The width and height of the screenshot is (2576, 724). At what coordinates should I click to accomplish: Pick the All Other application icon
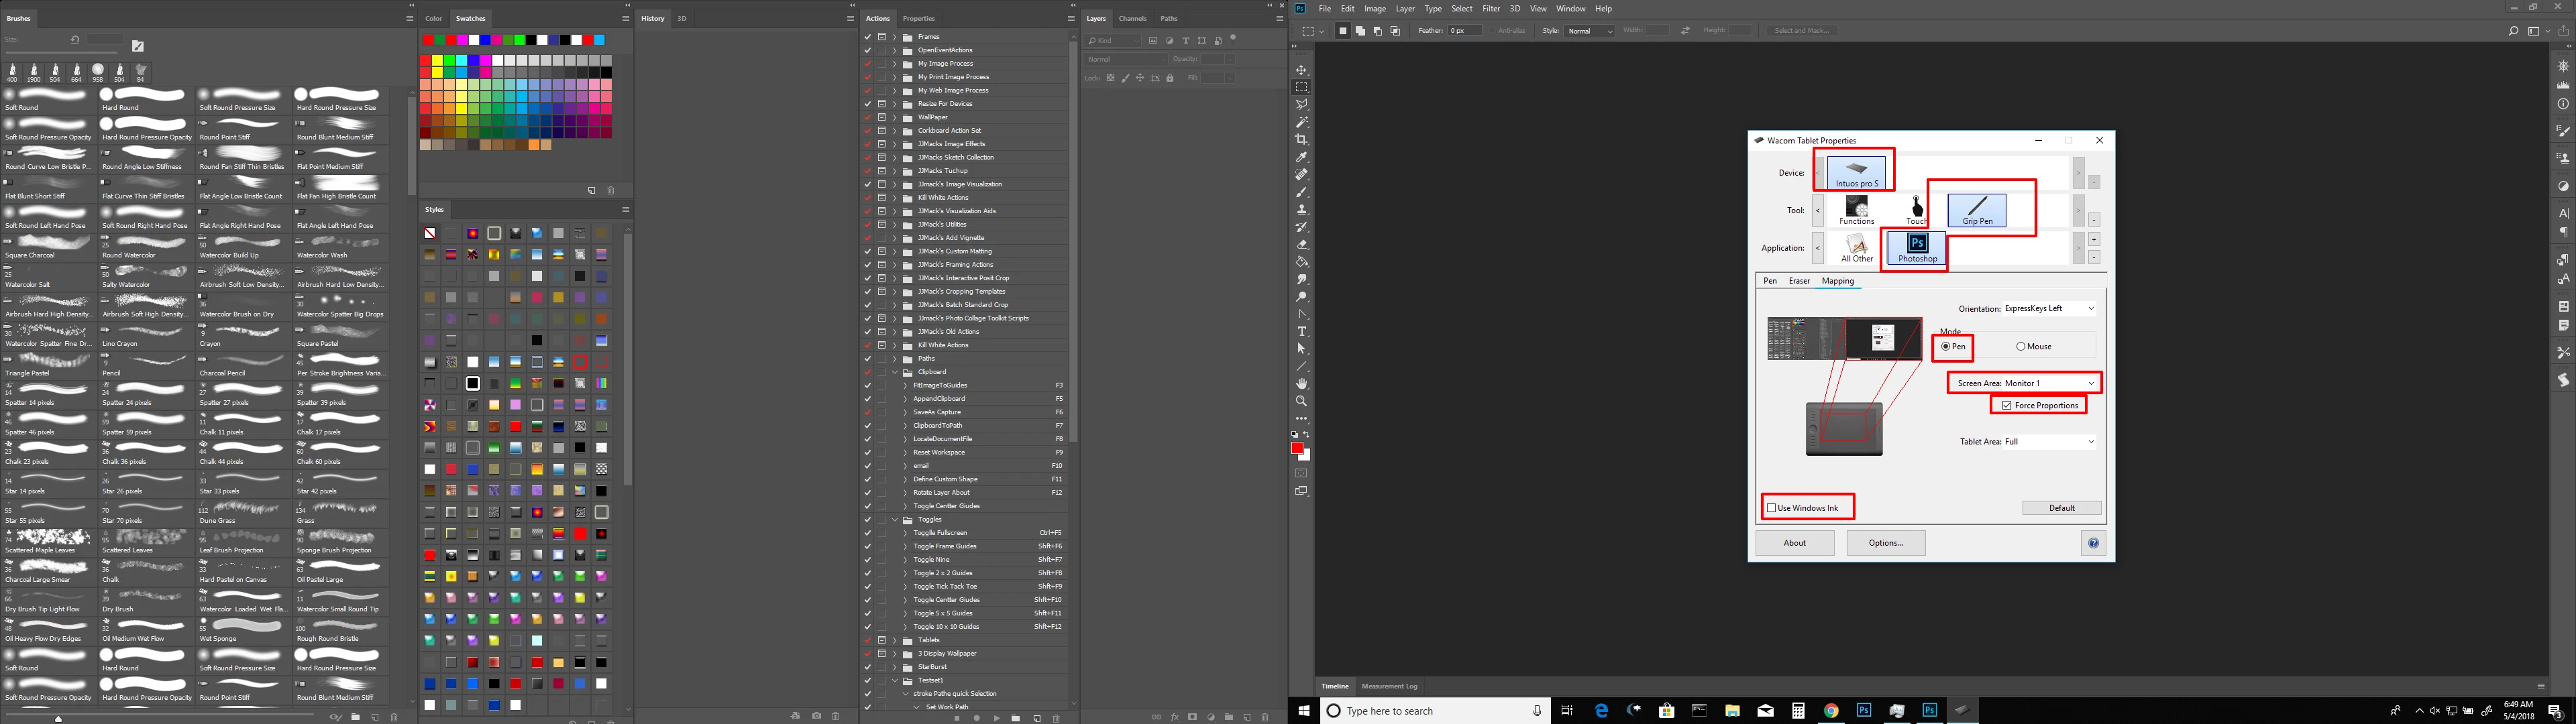point(1857,248)
